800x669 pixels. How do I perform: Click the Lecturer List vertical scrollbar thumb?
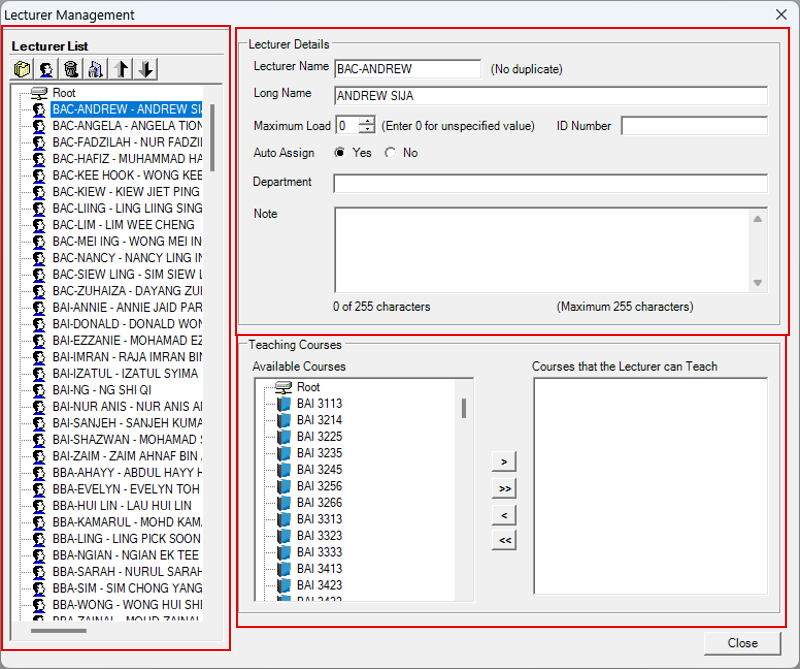212,138
